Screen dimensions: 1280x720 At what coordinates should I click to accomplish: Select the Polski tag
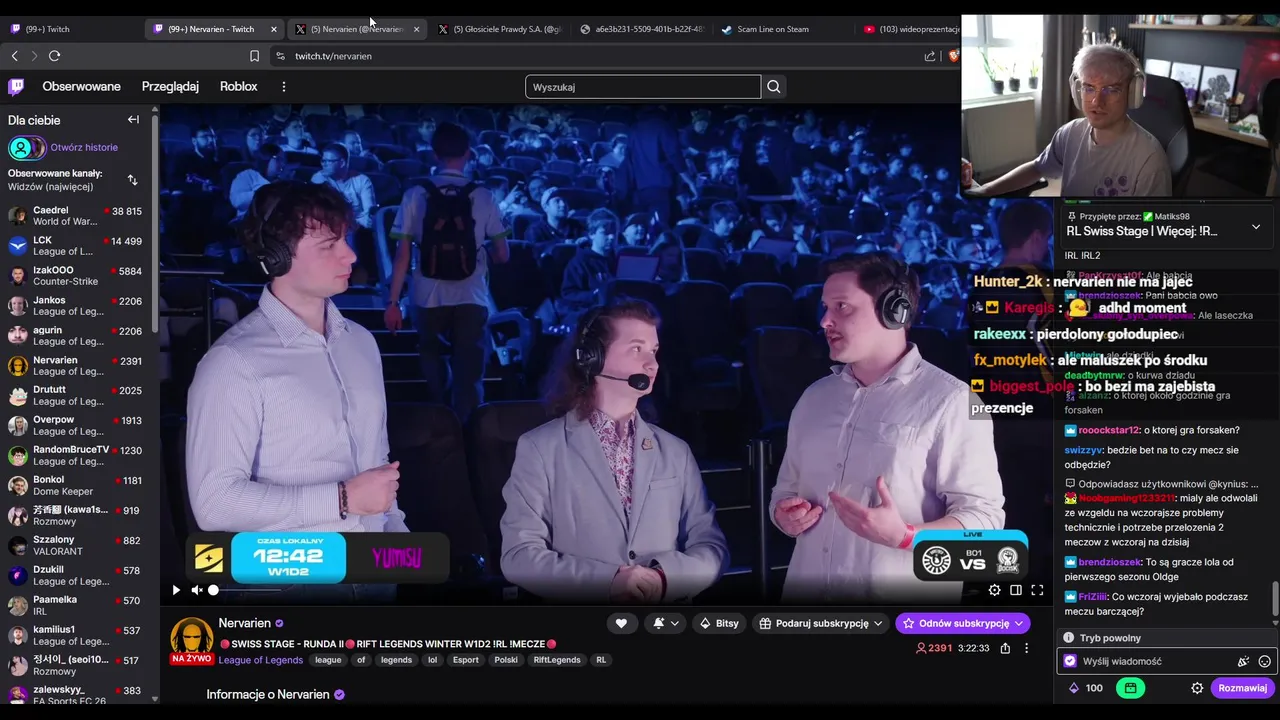pyautogui.click(x=506, y=660)
